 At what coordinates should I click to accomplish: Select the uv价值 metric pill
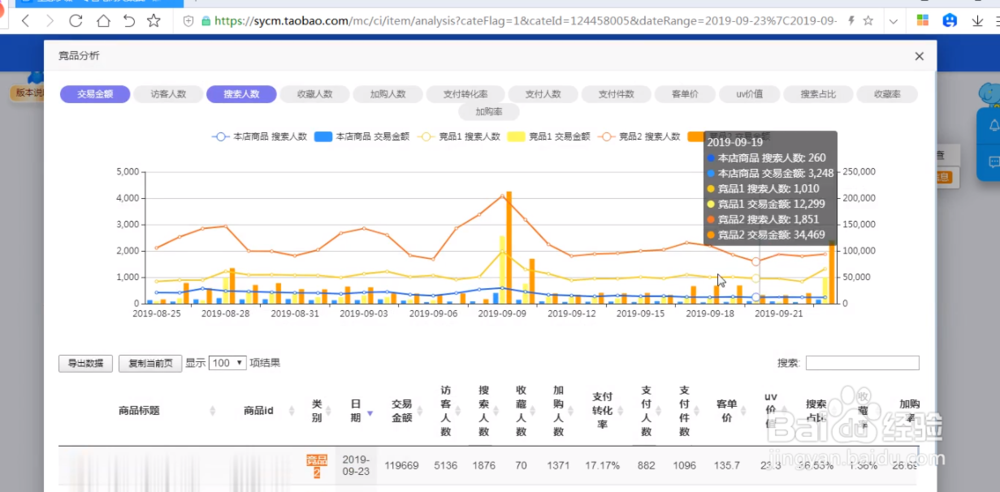749,94
